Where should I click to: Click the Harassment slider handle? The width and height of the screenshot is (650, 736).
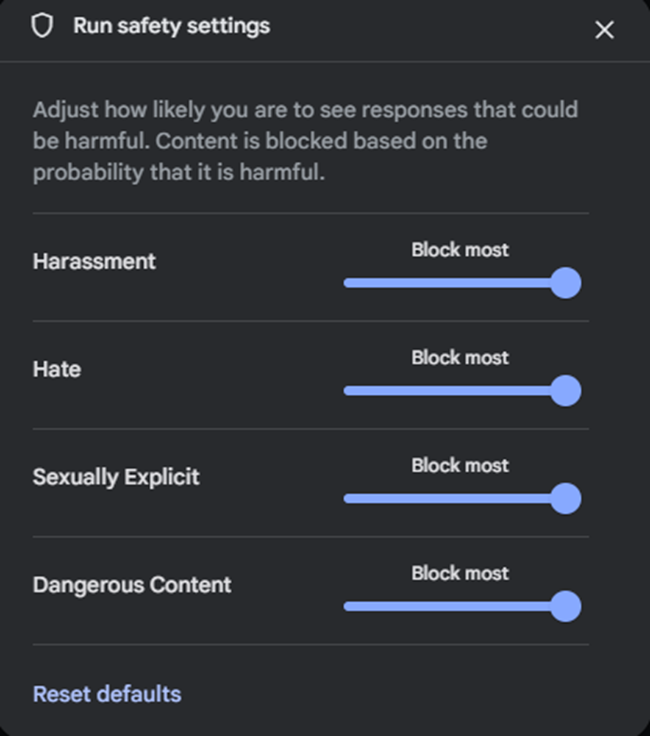click(566, 283)
